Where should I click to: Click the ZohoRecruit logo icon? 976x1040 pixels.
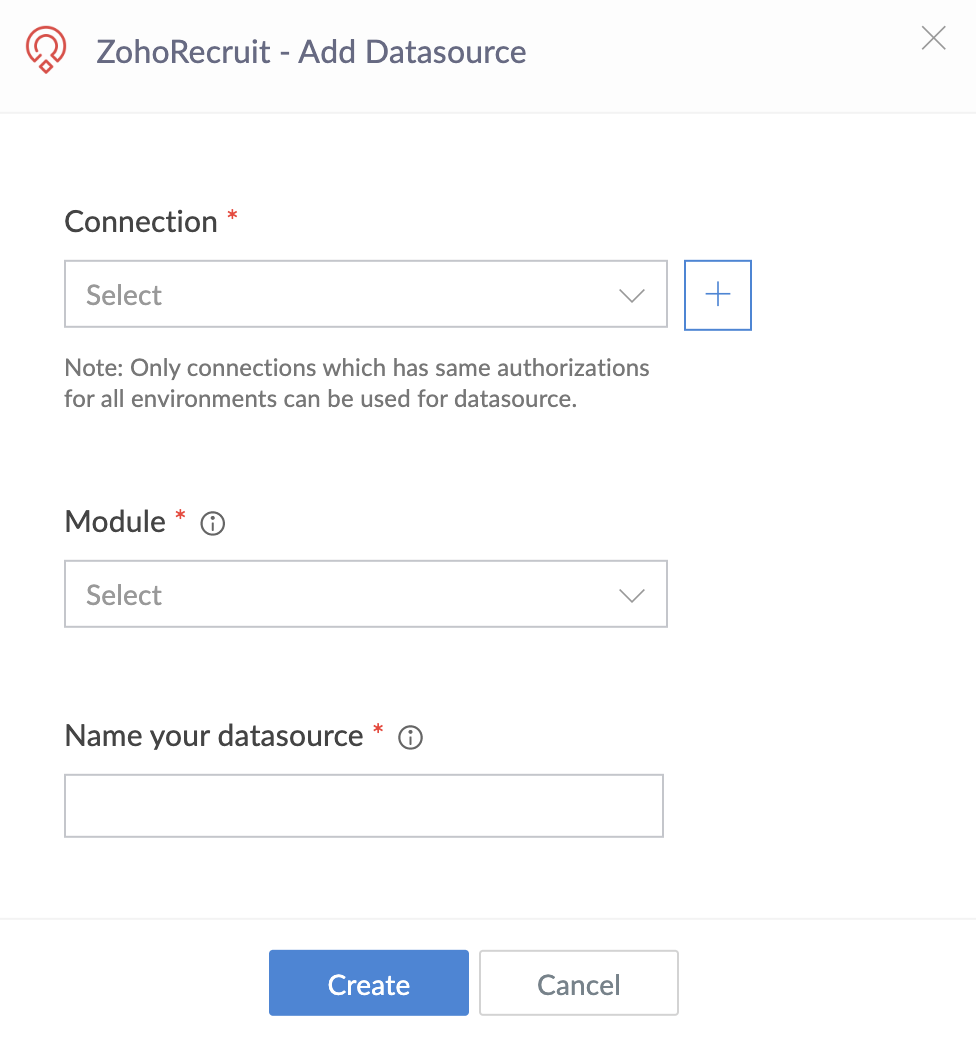coord(46,50)
